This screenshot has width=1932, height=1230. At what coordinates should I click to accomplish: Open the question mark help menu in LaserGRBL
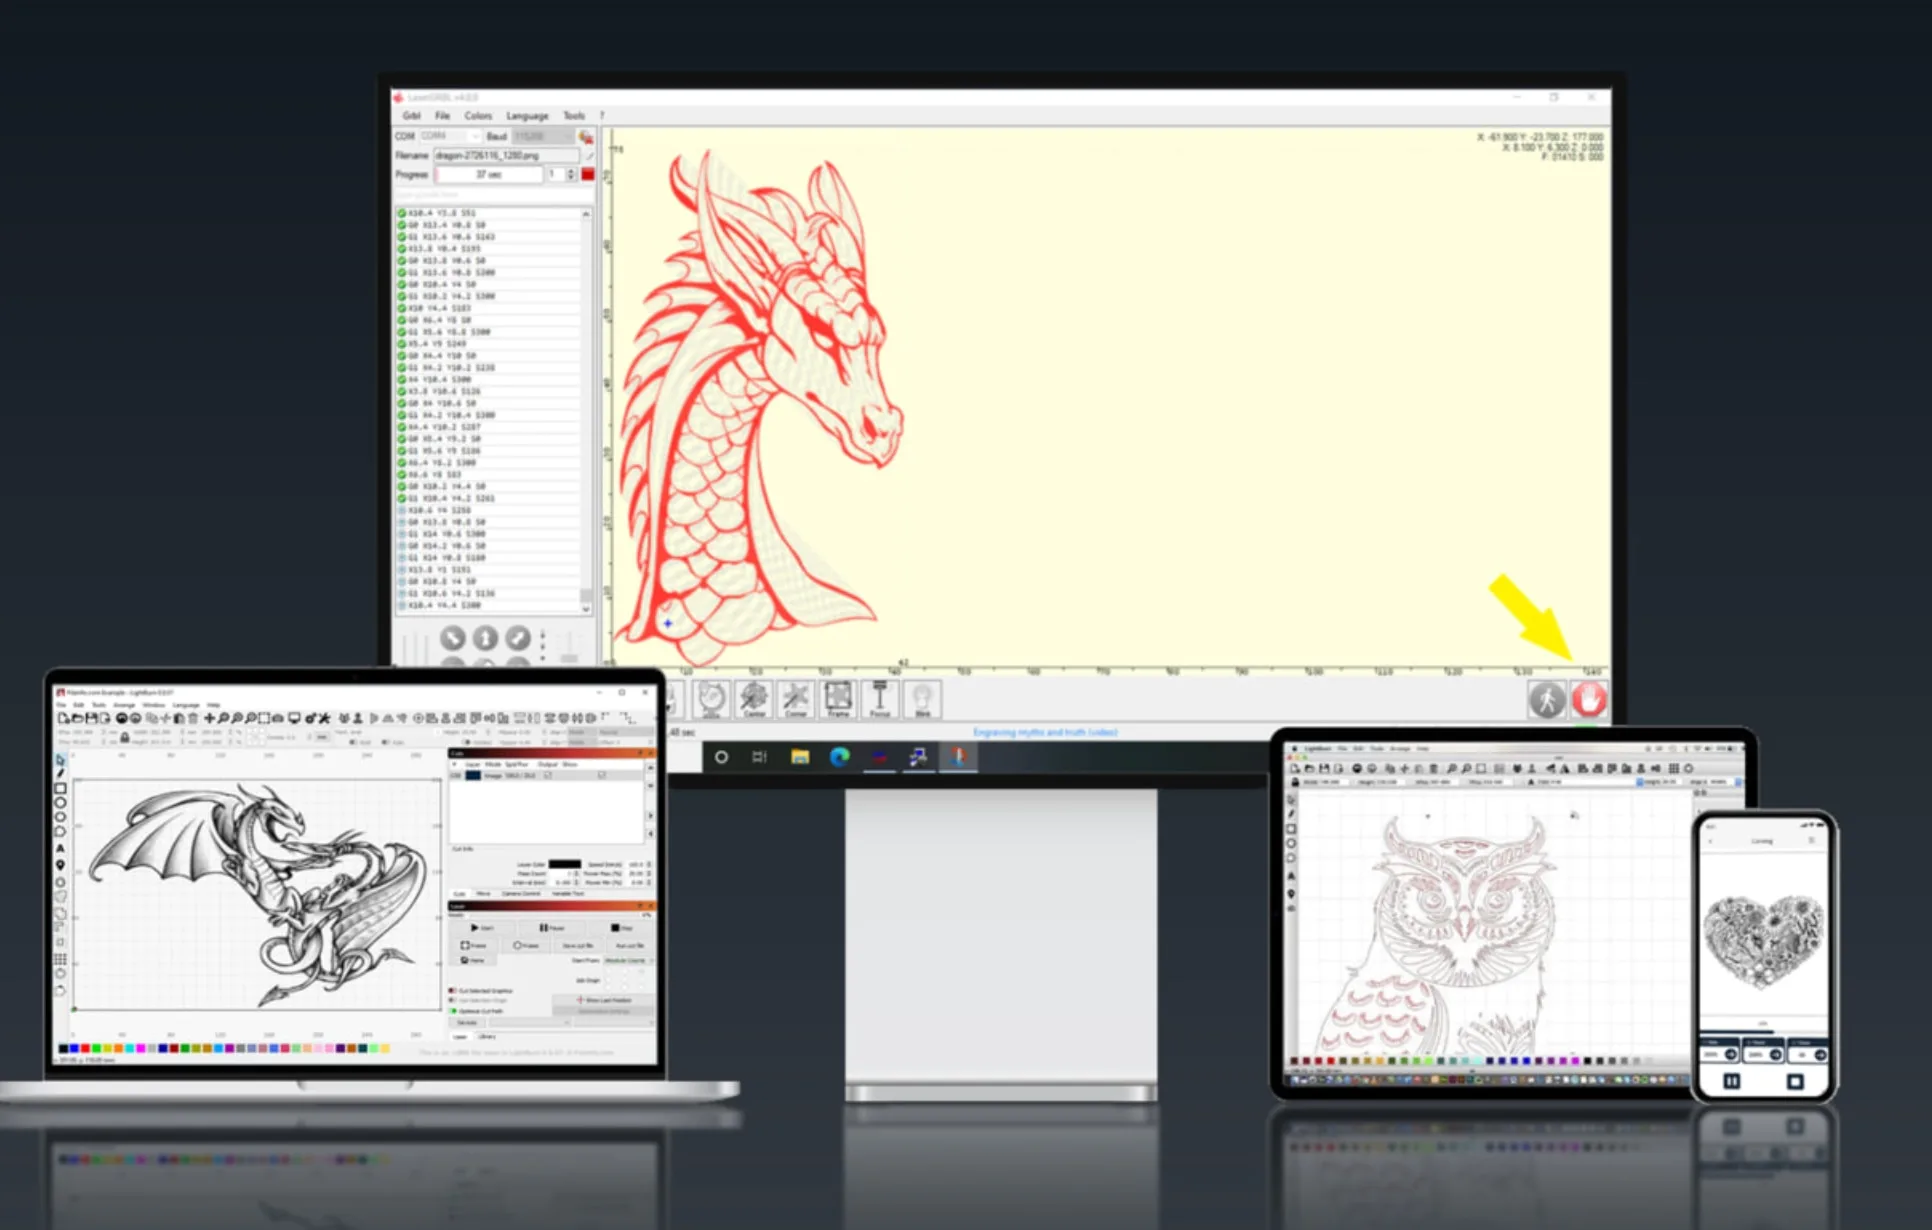tap(601, 116)
